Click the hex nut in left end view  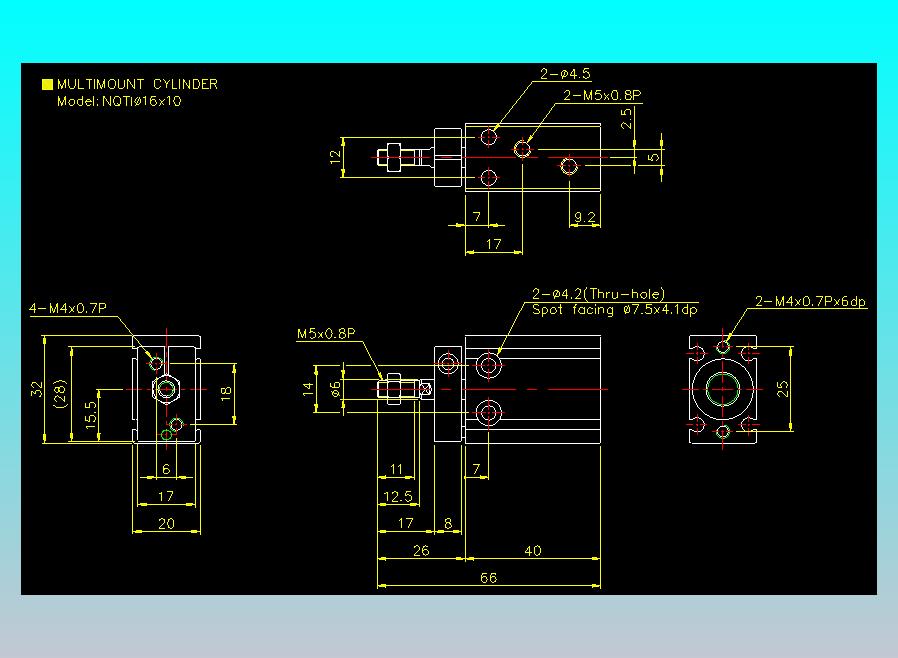click(x=167, y=389)
